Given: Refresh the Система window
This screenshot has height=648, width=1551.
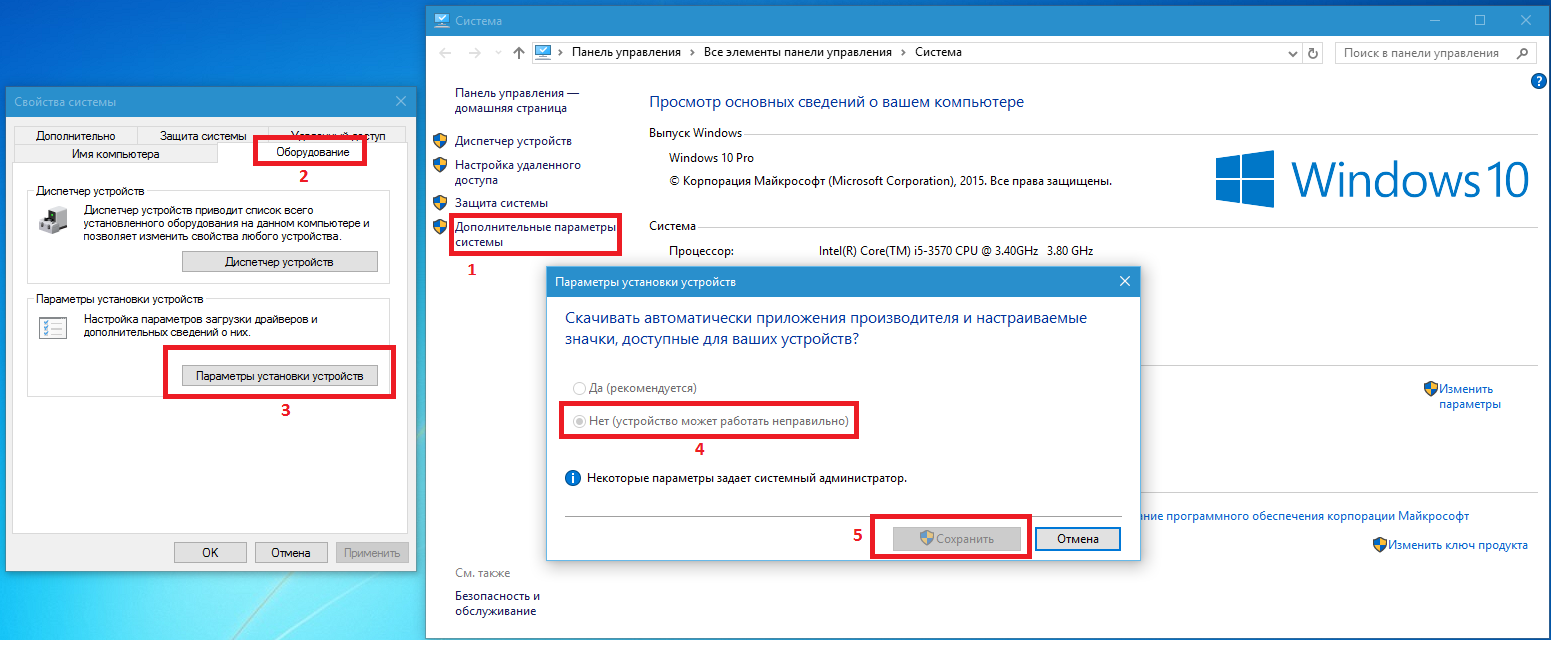Looking at the screenshot, I should point(1313,52).
